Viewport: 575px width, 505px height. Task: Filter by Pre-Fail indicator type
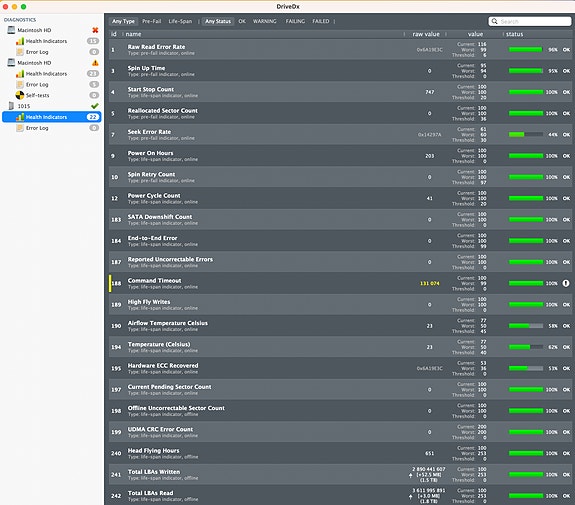[x=151, y=21]
